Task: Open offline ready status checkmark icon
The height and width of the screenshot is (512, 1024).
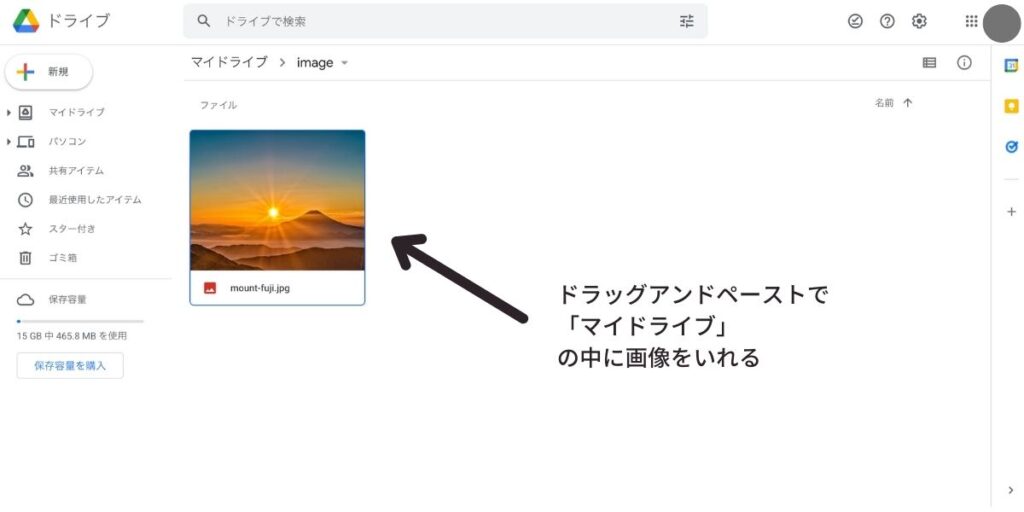Action: (855, 21)
